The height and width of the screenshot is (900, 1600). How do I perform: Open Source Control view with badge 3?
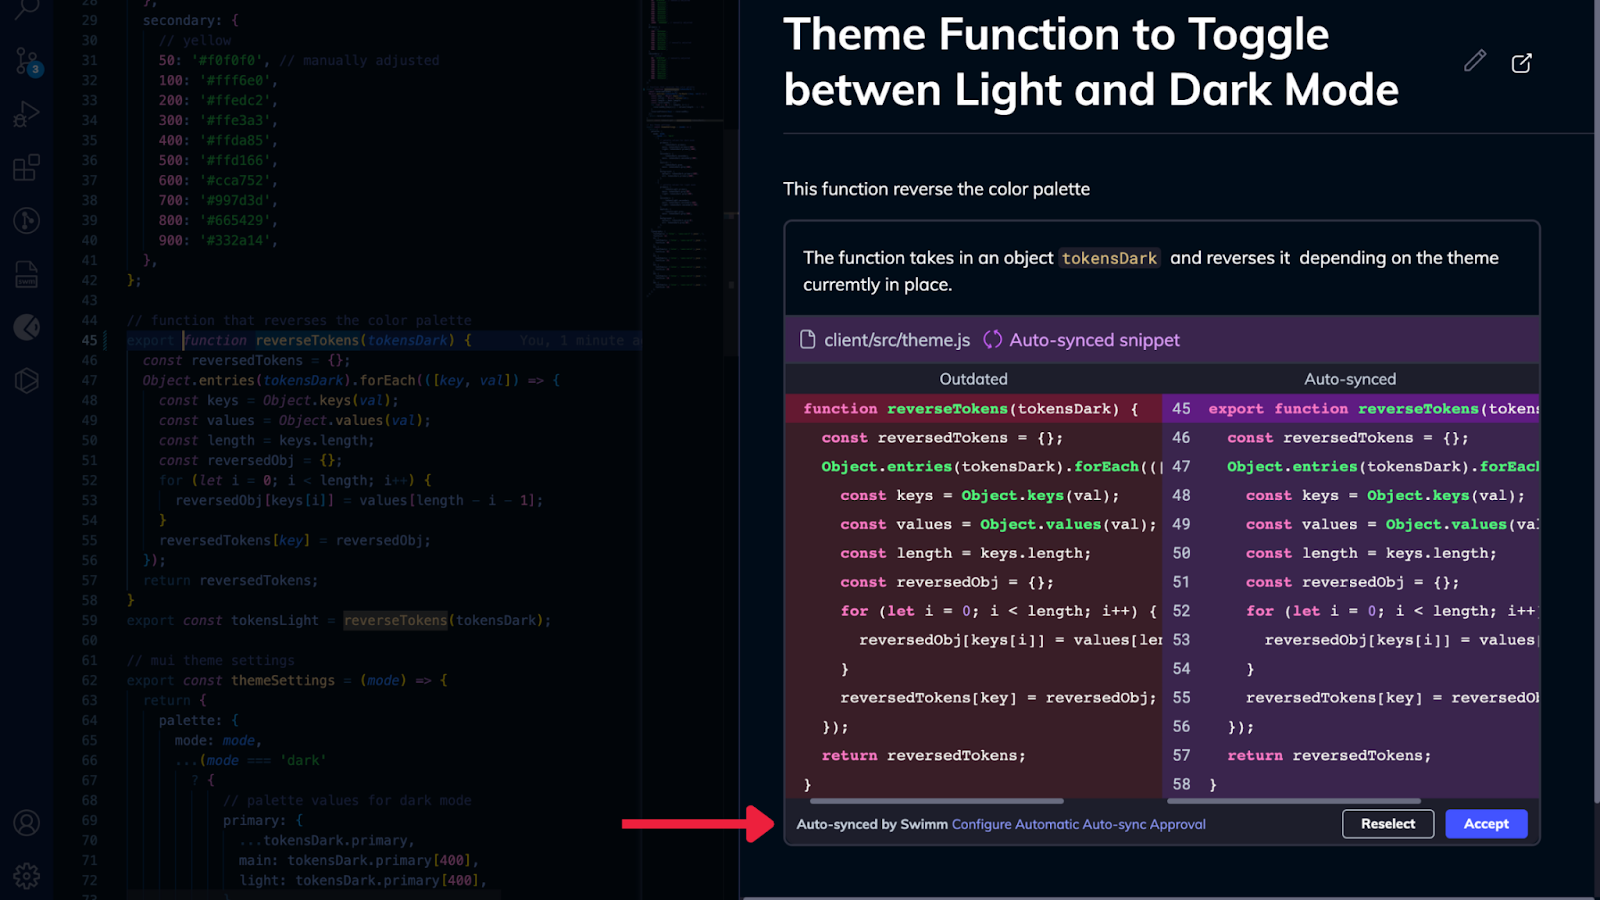(27, 62)
